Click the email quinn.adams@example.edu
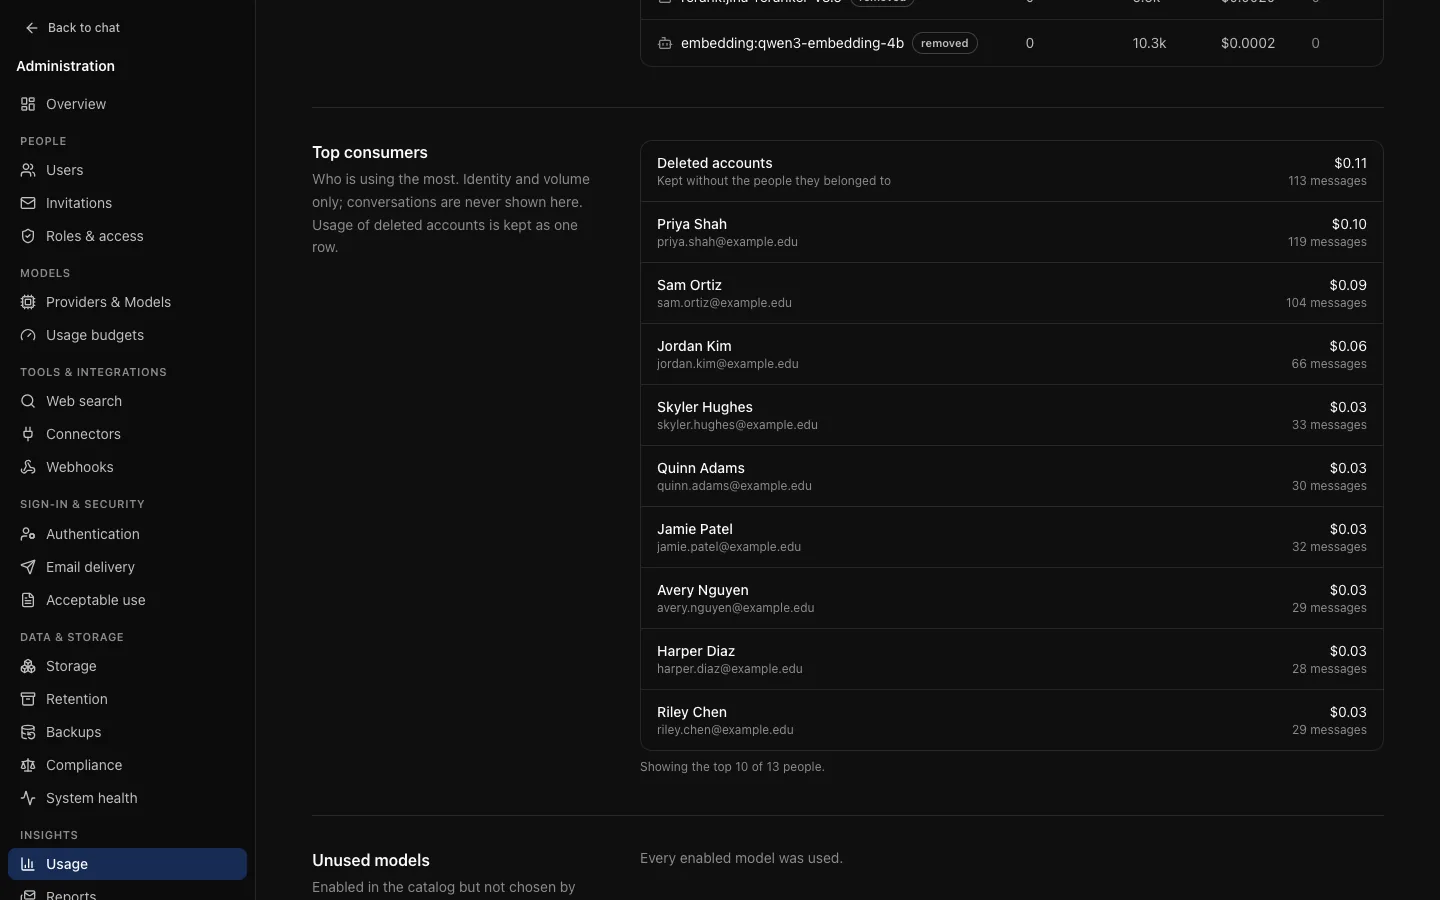 734,486
